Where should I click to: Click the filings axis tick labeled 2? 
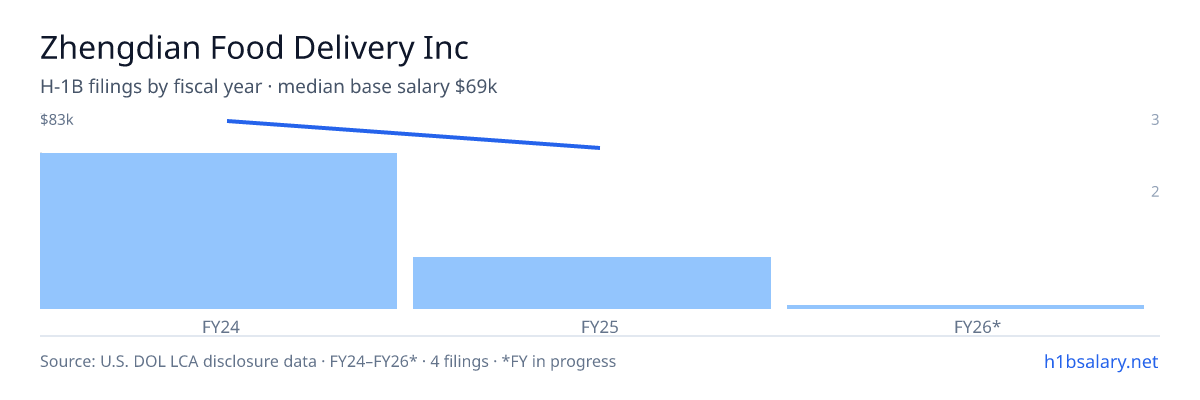[1155, 192]
